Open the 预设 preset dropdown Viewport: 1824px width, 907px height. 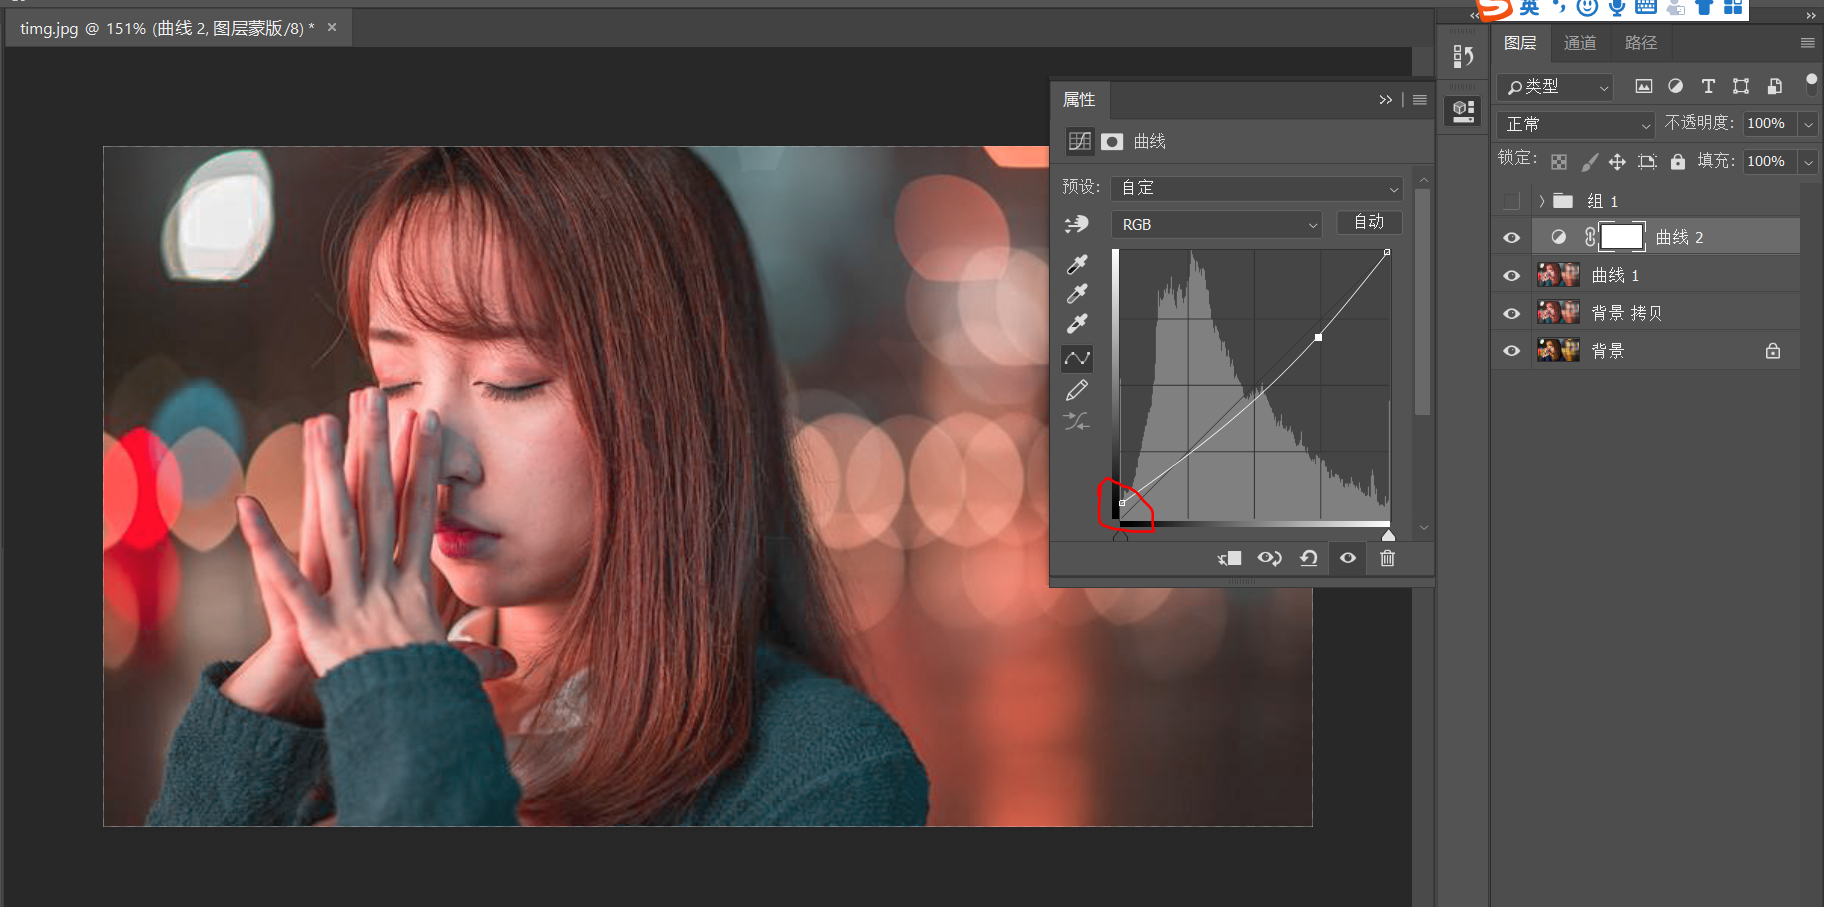pyautogui.click(x=1257, y=188)
